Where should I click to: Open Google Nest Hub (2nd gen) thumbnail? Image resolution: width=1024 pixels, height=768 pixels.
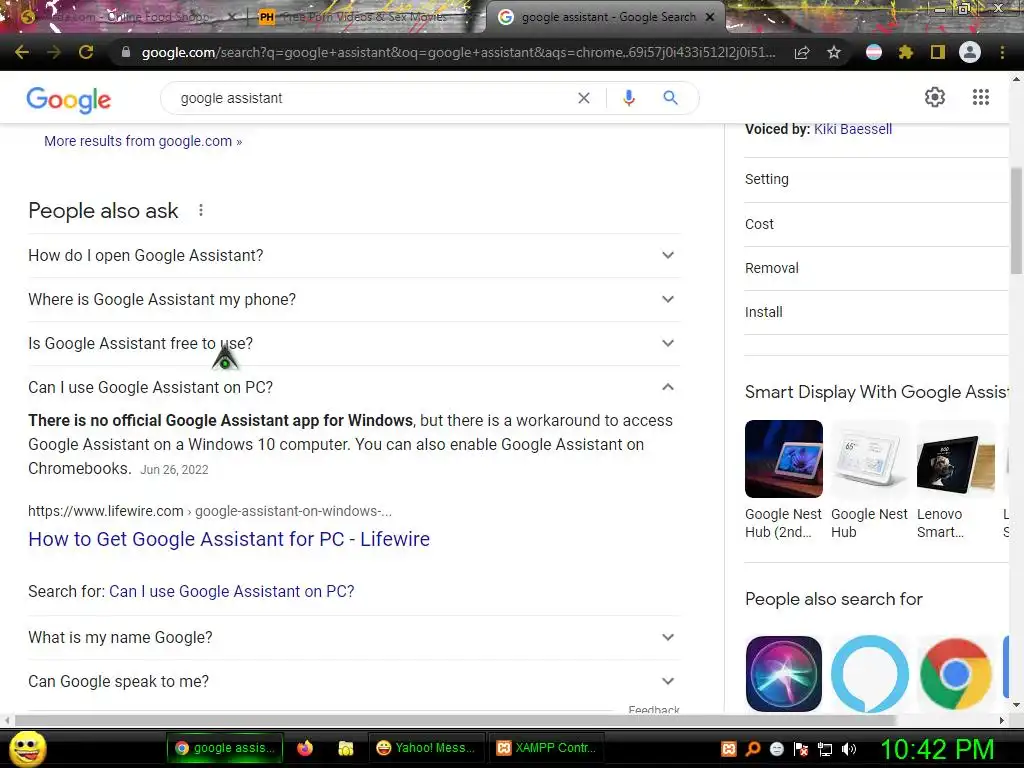[x=784, y=459]
